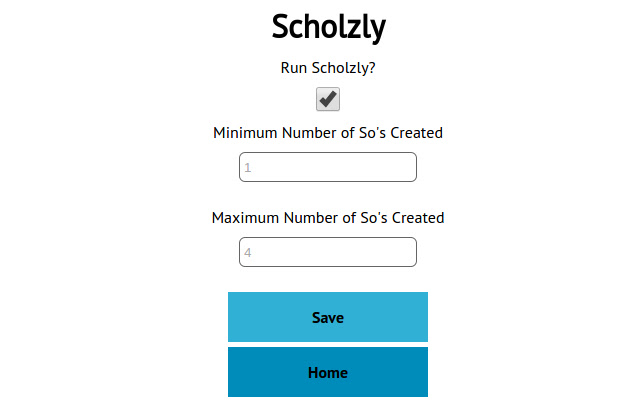
Task: Click the 'Maximum Number of So's Created' label
Action: click(x=328, y=218)
